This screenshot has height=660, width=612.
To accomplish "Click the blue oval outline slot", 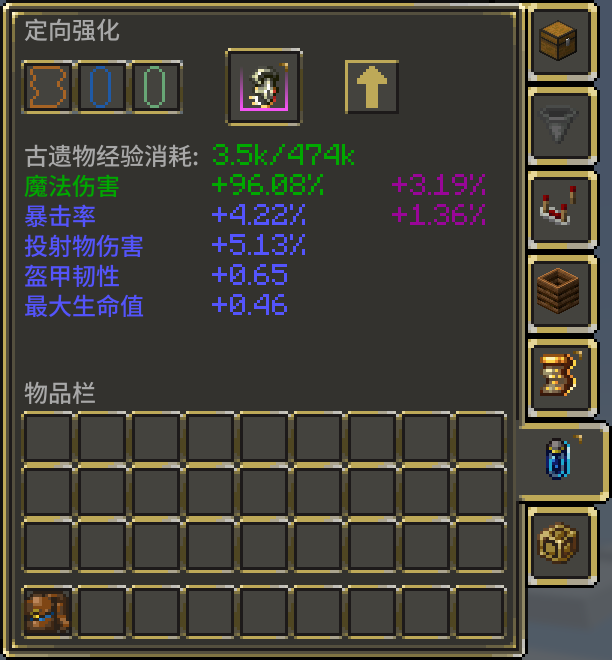I will pos(101,87).
